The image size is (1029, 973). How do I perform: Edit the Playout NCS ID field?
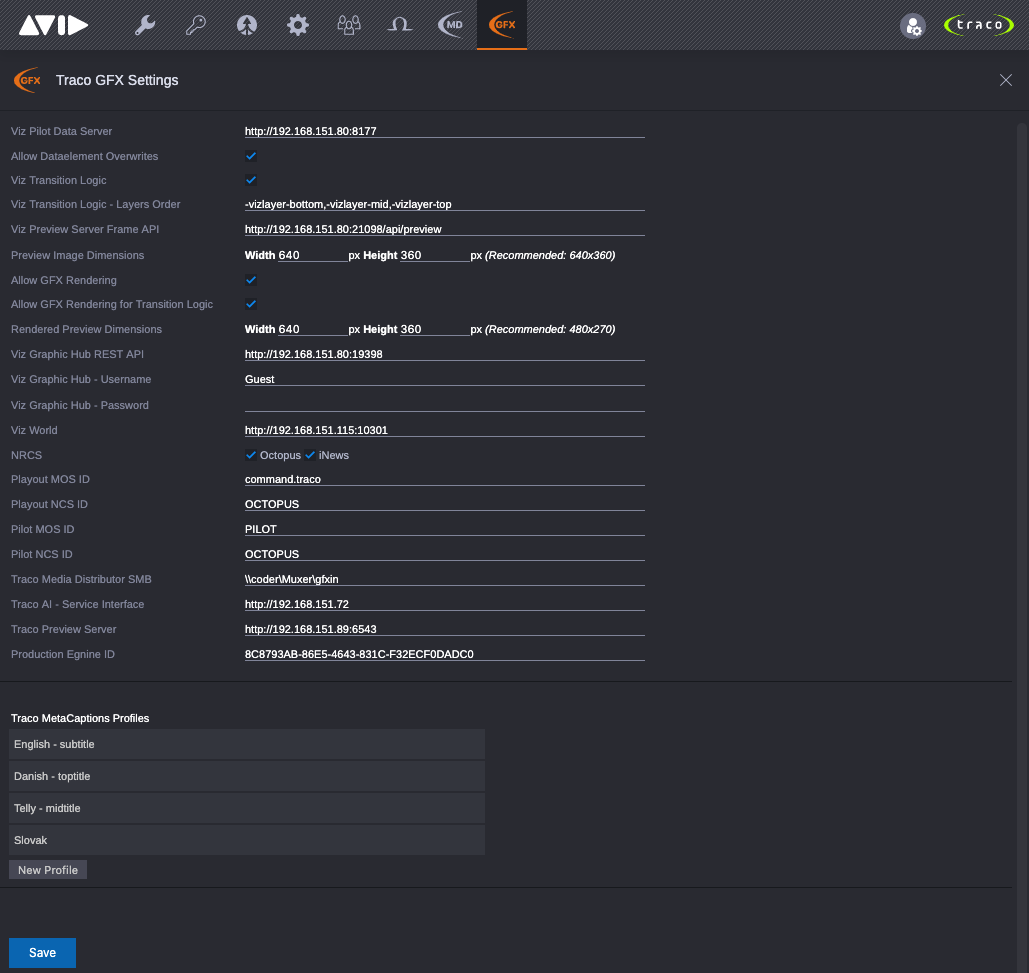tap(444, 504)
